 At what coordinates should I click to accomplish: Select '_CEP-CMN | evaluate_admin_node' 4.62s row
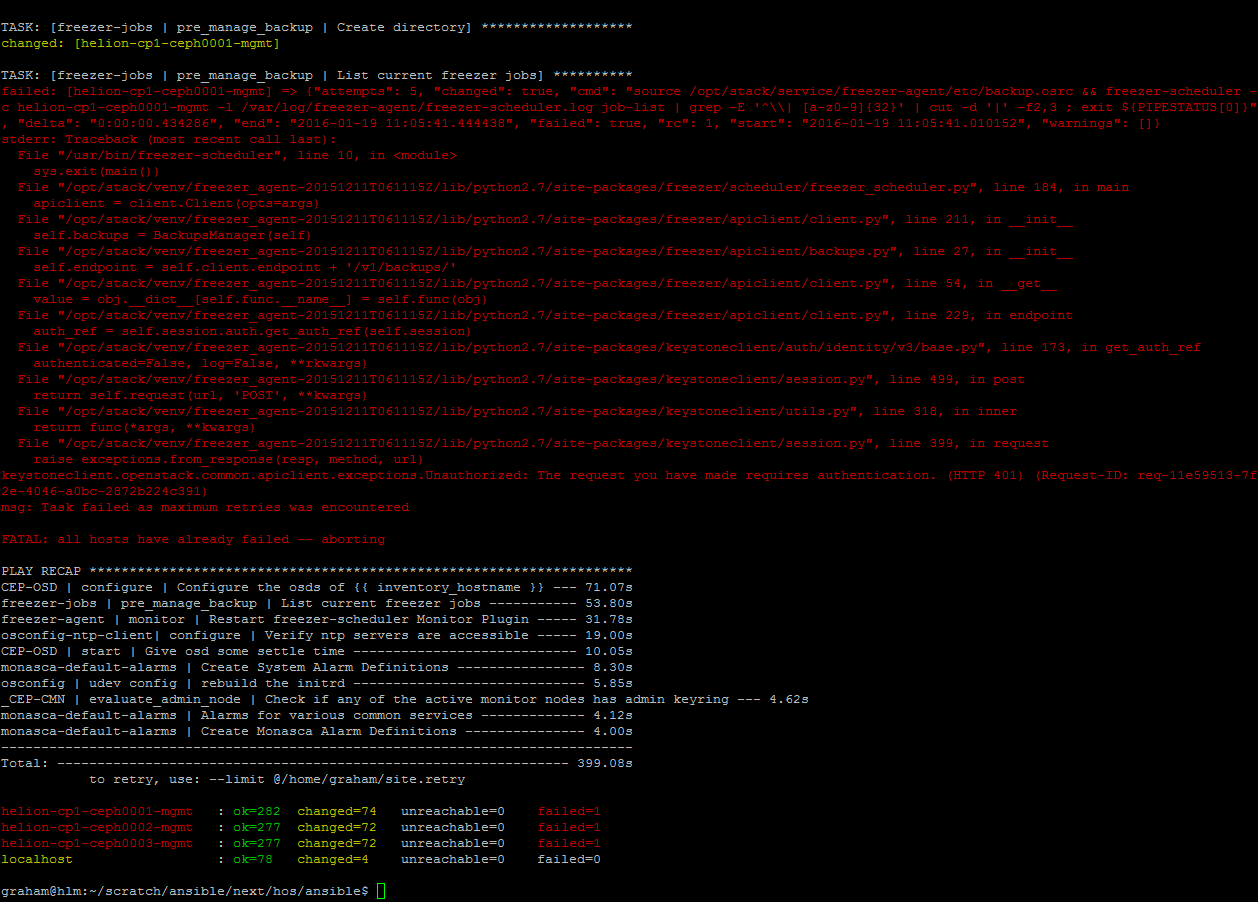[x=405, y=699]
